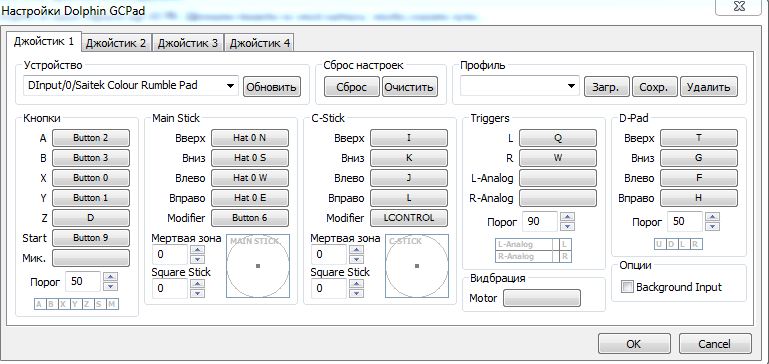
Task: Remap button Y (Button 1)
Action: tap(91, 198)
